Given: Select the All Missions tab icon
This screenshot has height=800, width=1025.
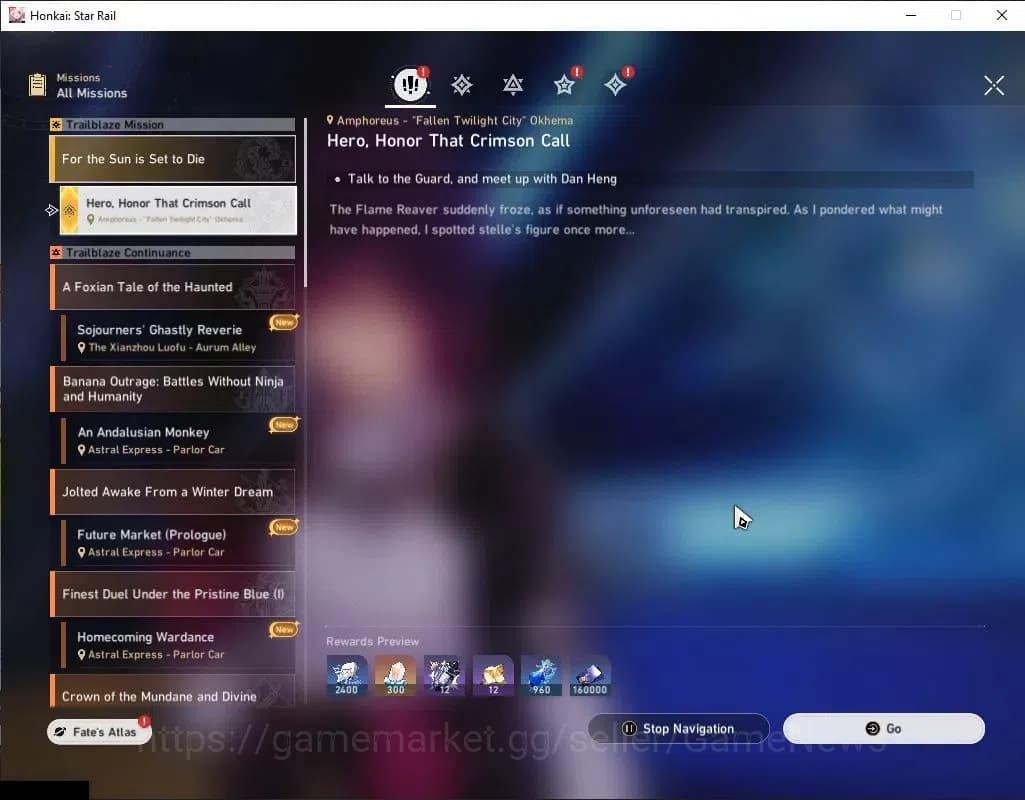Looking at the screenshot, I should pyautogui.click(x=410, y=84).
